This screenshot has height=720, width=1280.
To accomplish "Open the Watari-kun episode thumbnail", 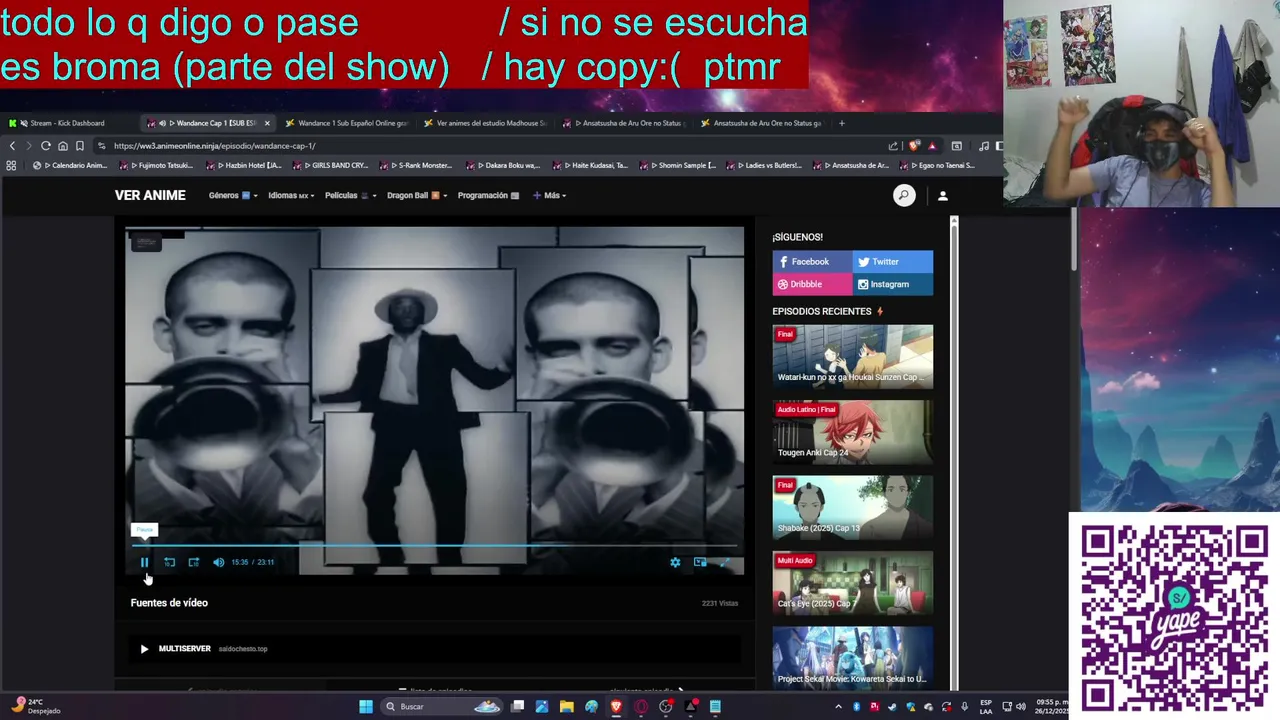I will click(852, 356).
